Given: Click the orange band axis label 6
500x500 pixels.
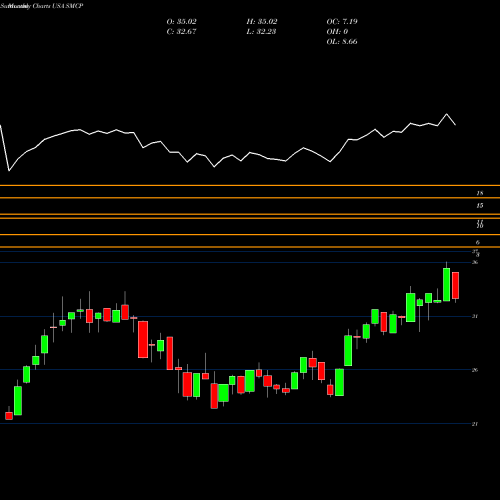Looking at the screenshot, I should pos(478,242).
